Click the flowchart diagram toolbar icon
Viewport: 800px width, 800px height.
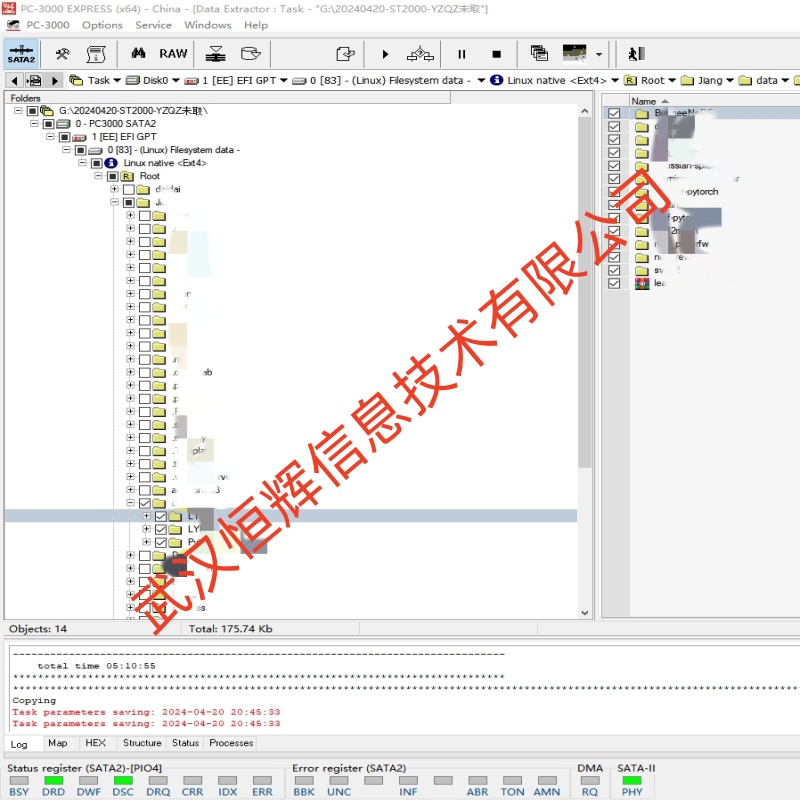coord(420,54)
